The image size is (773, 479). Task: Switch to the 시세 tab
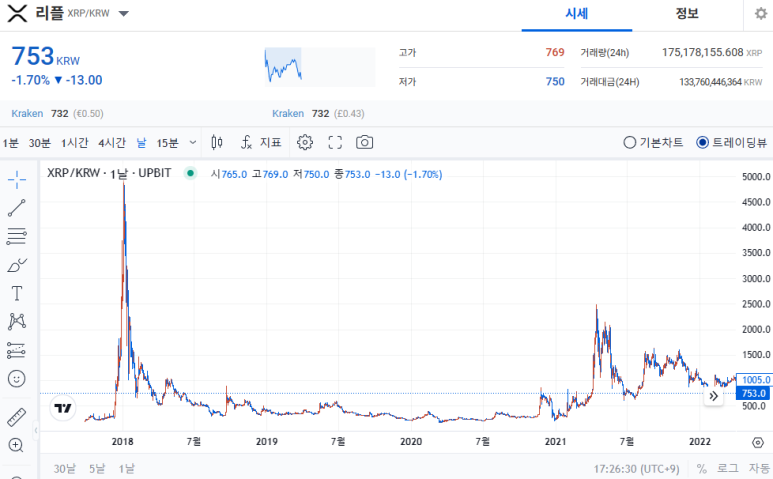tap(577, 14)
